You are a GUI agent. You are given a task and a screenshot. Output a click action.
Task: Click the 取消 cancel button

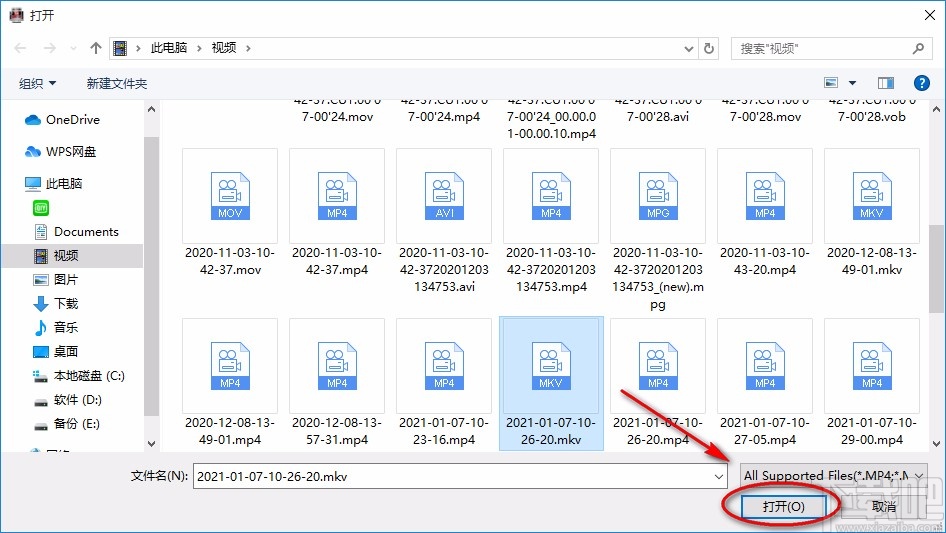(x=883, y=506)
